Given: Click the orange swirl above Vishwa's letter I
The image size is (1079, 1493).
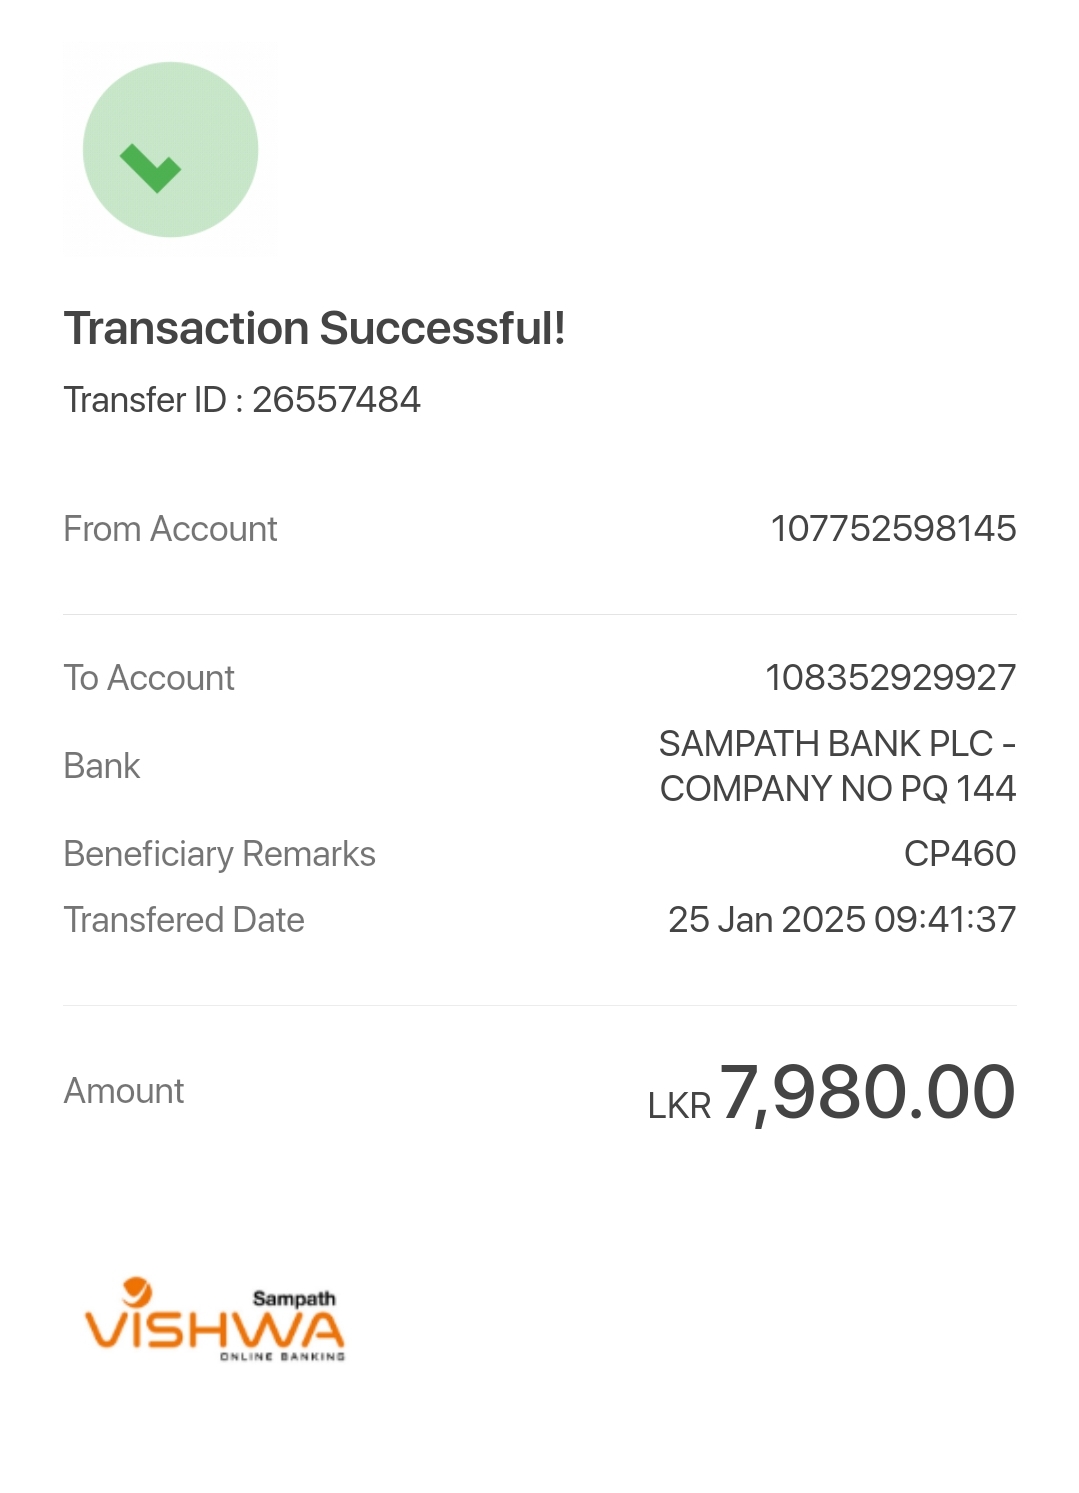Looking at the screenshot, I should (x=137, y=1291).
